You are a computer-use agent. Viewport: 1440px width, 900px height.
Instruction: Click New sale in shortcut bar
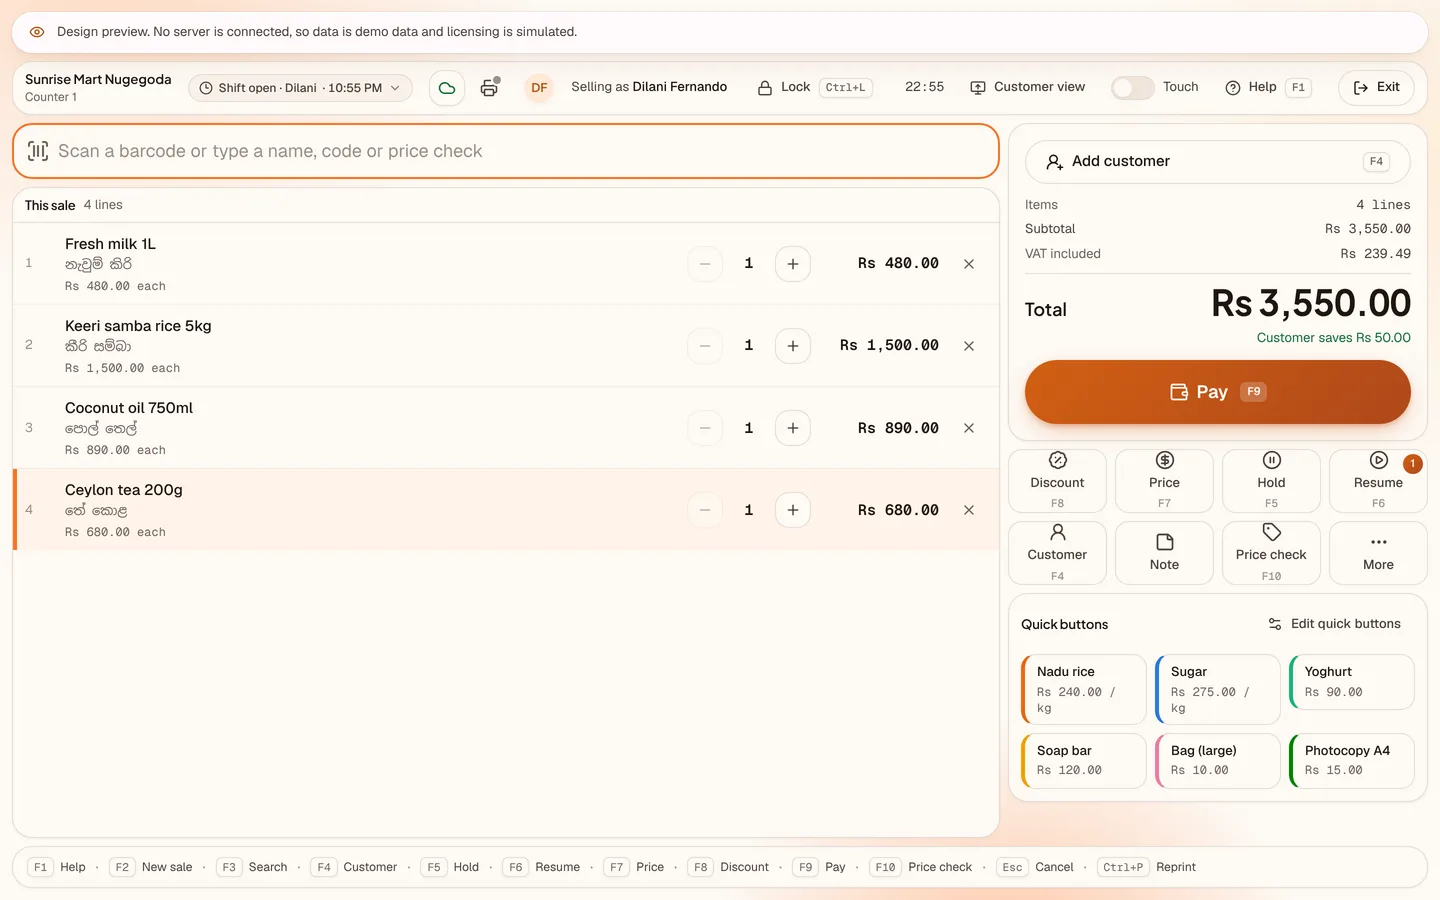(152, 867)
